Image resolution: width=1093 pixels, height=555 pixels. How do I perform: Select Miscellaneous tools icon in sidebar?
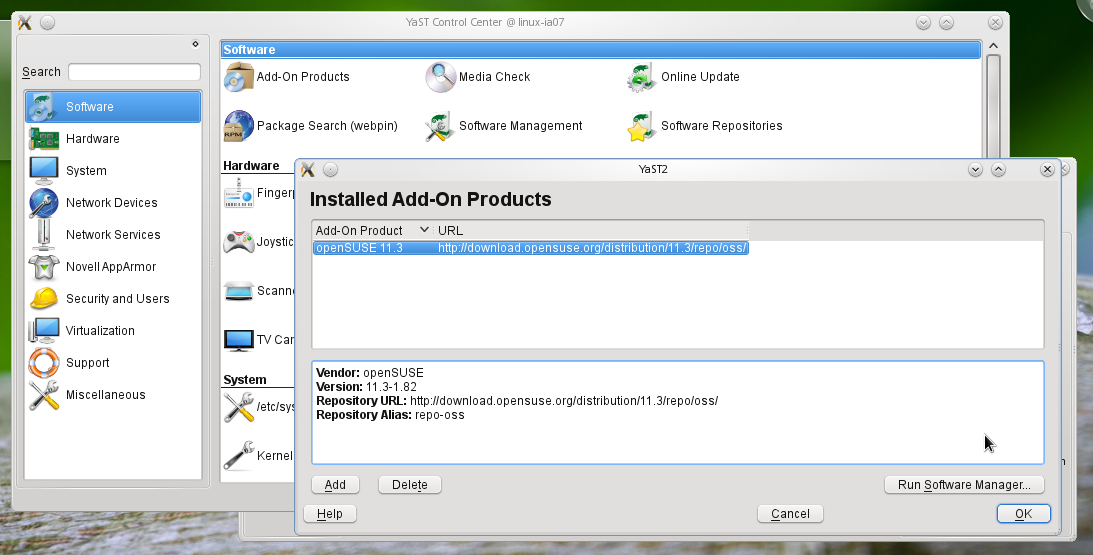pos(44,395)
